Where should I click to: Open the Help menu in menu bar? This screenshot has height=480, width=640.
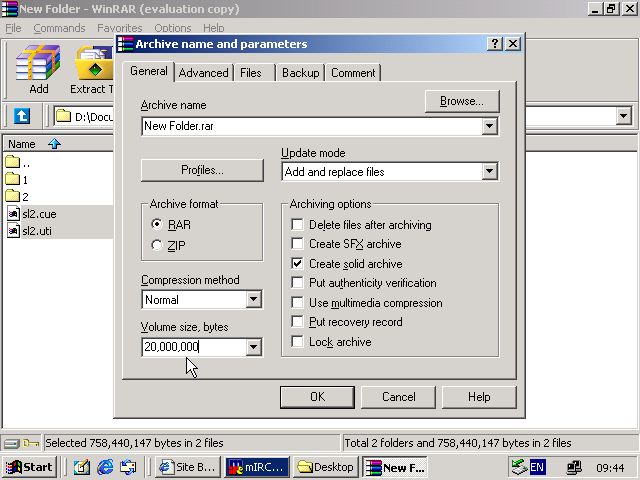point(213,28)
